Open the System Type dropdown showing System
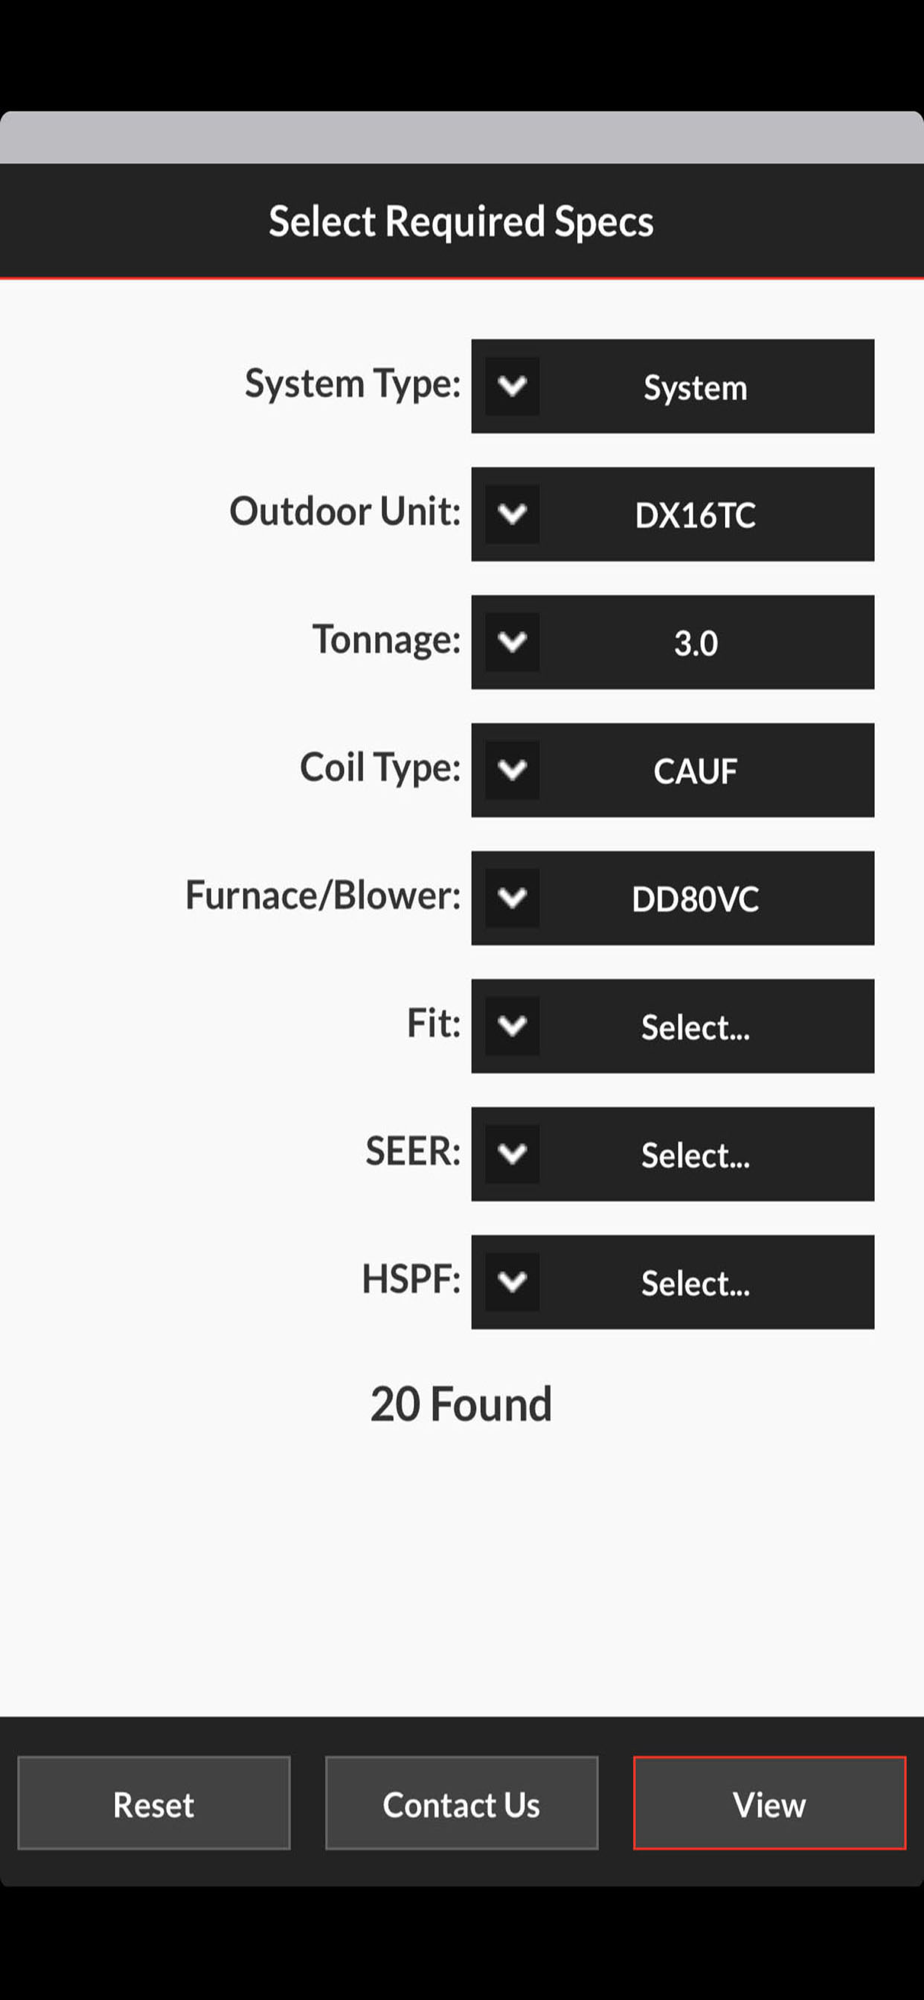This screenshot has height=2000, width=924. click(673, 386)
